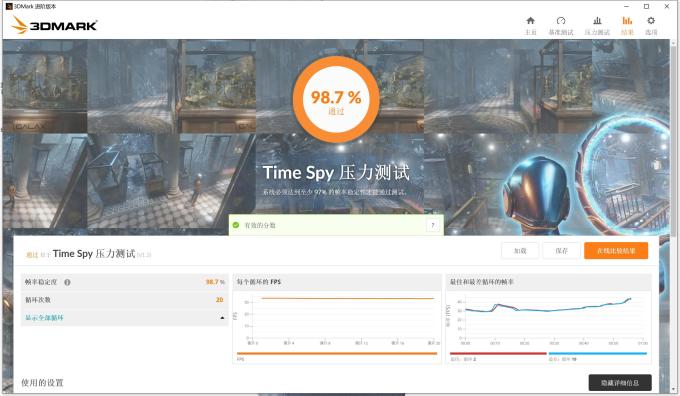The height and width of the screenshot is (396, 680).
Task: Click the large Time Spy 压力测试 banner title
Action: 336,173
